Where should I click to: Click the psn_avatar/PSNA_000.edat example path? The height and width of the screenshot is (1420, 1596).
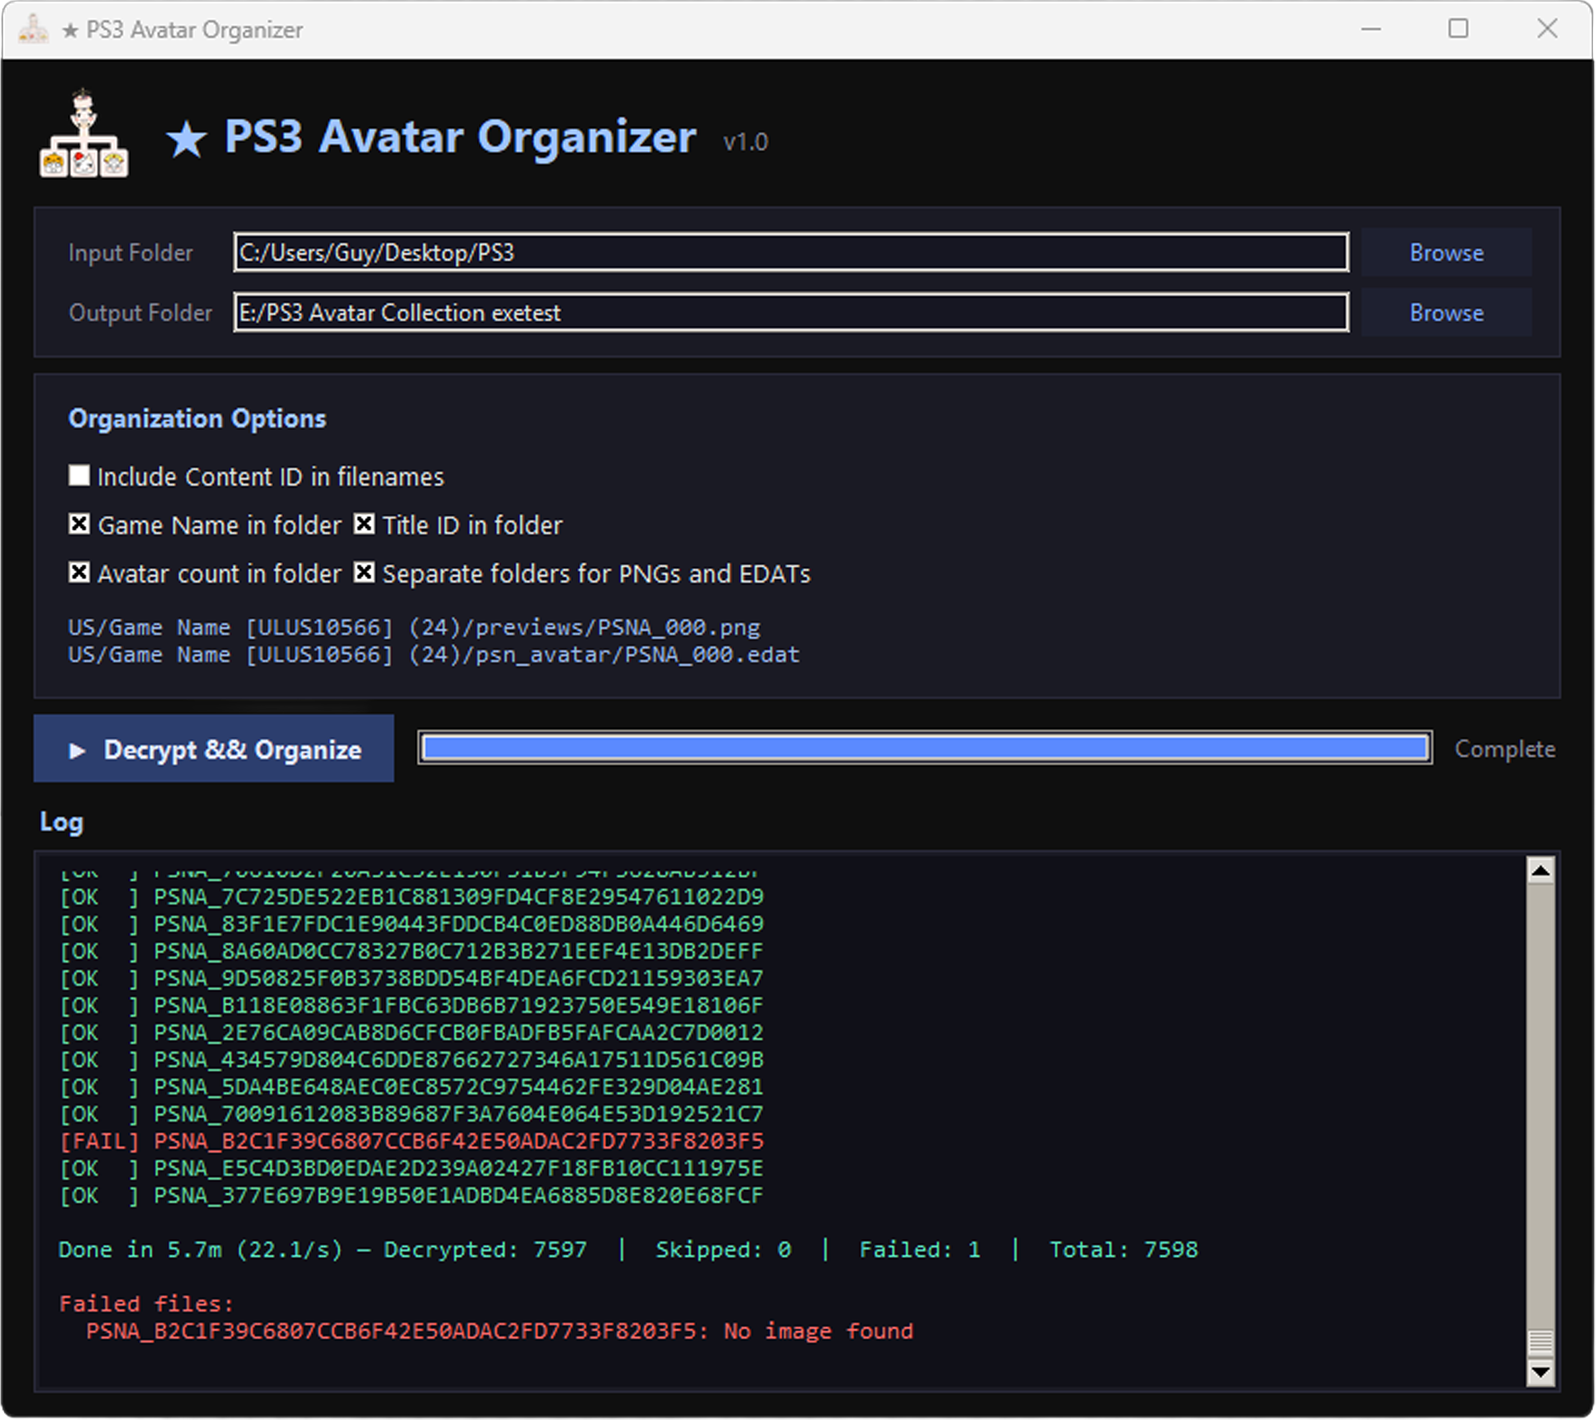(x=434, y=654)
